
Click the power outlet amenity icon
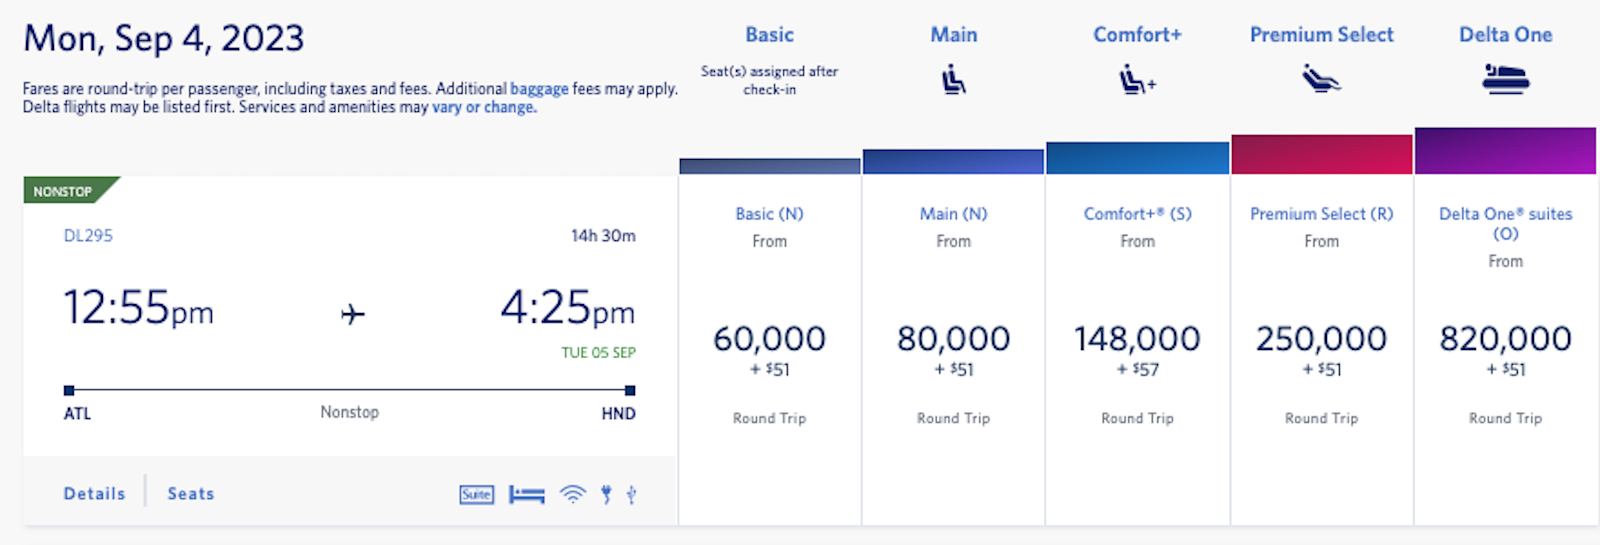click(x=606, y=494)
